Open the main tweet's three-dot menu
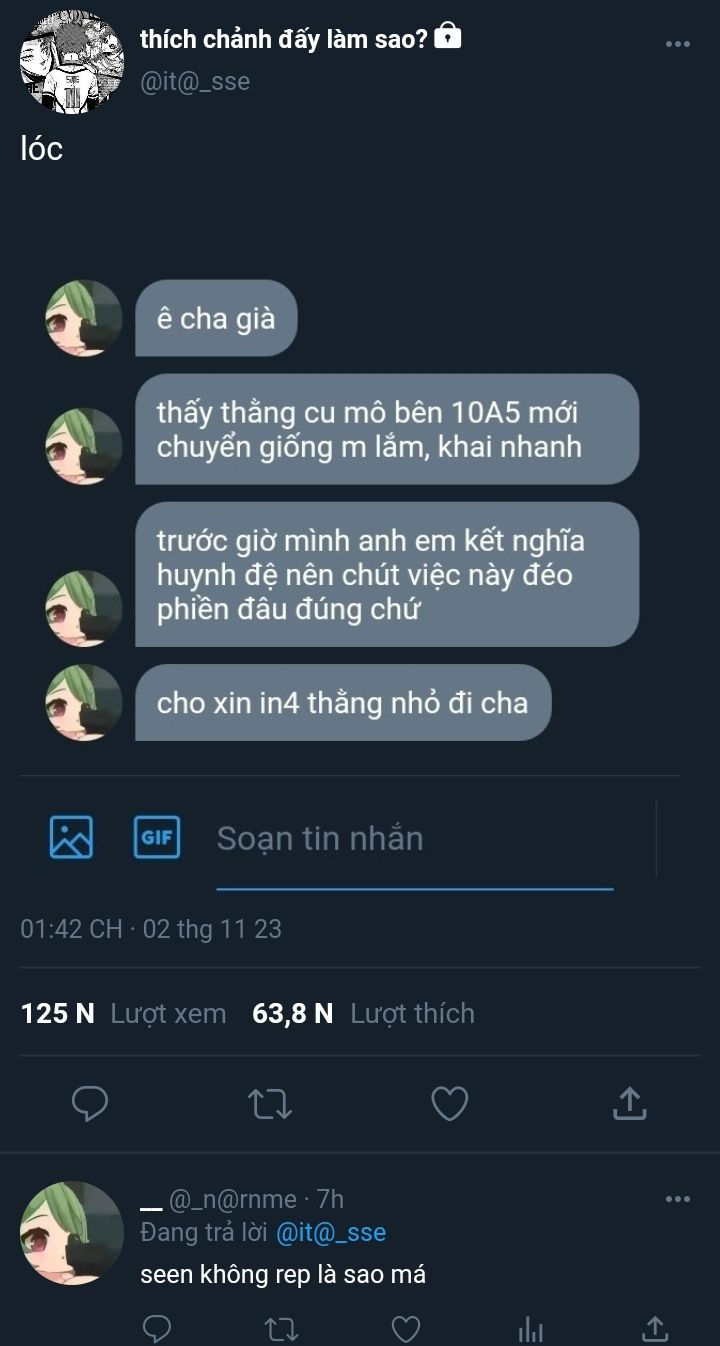The height and width of the screenshot is (1346, 720). pyautogui.click(x=677, y=45)
